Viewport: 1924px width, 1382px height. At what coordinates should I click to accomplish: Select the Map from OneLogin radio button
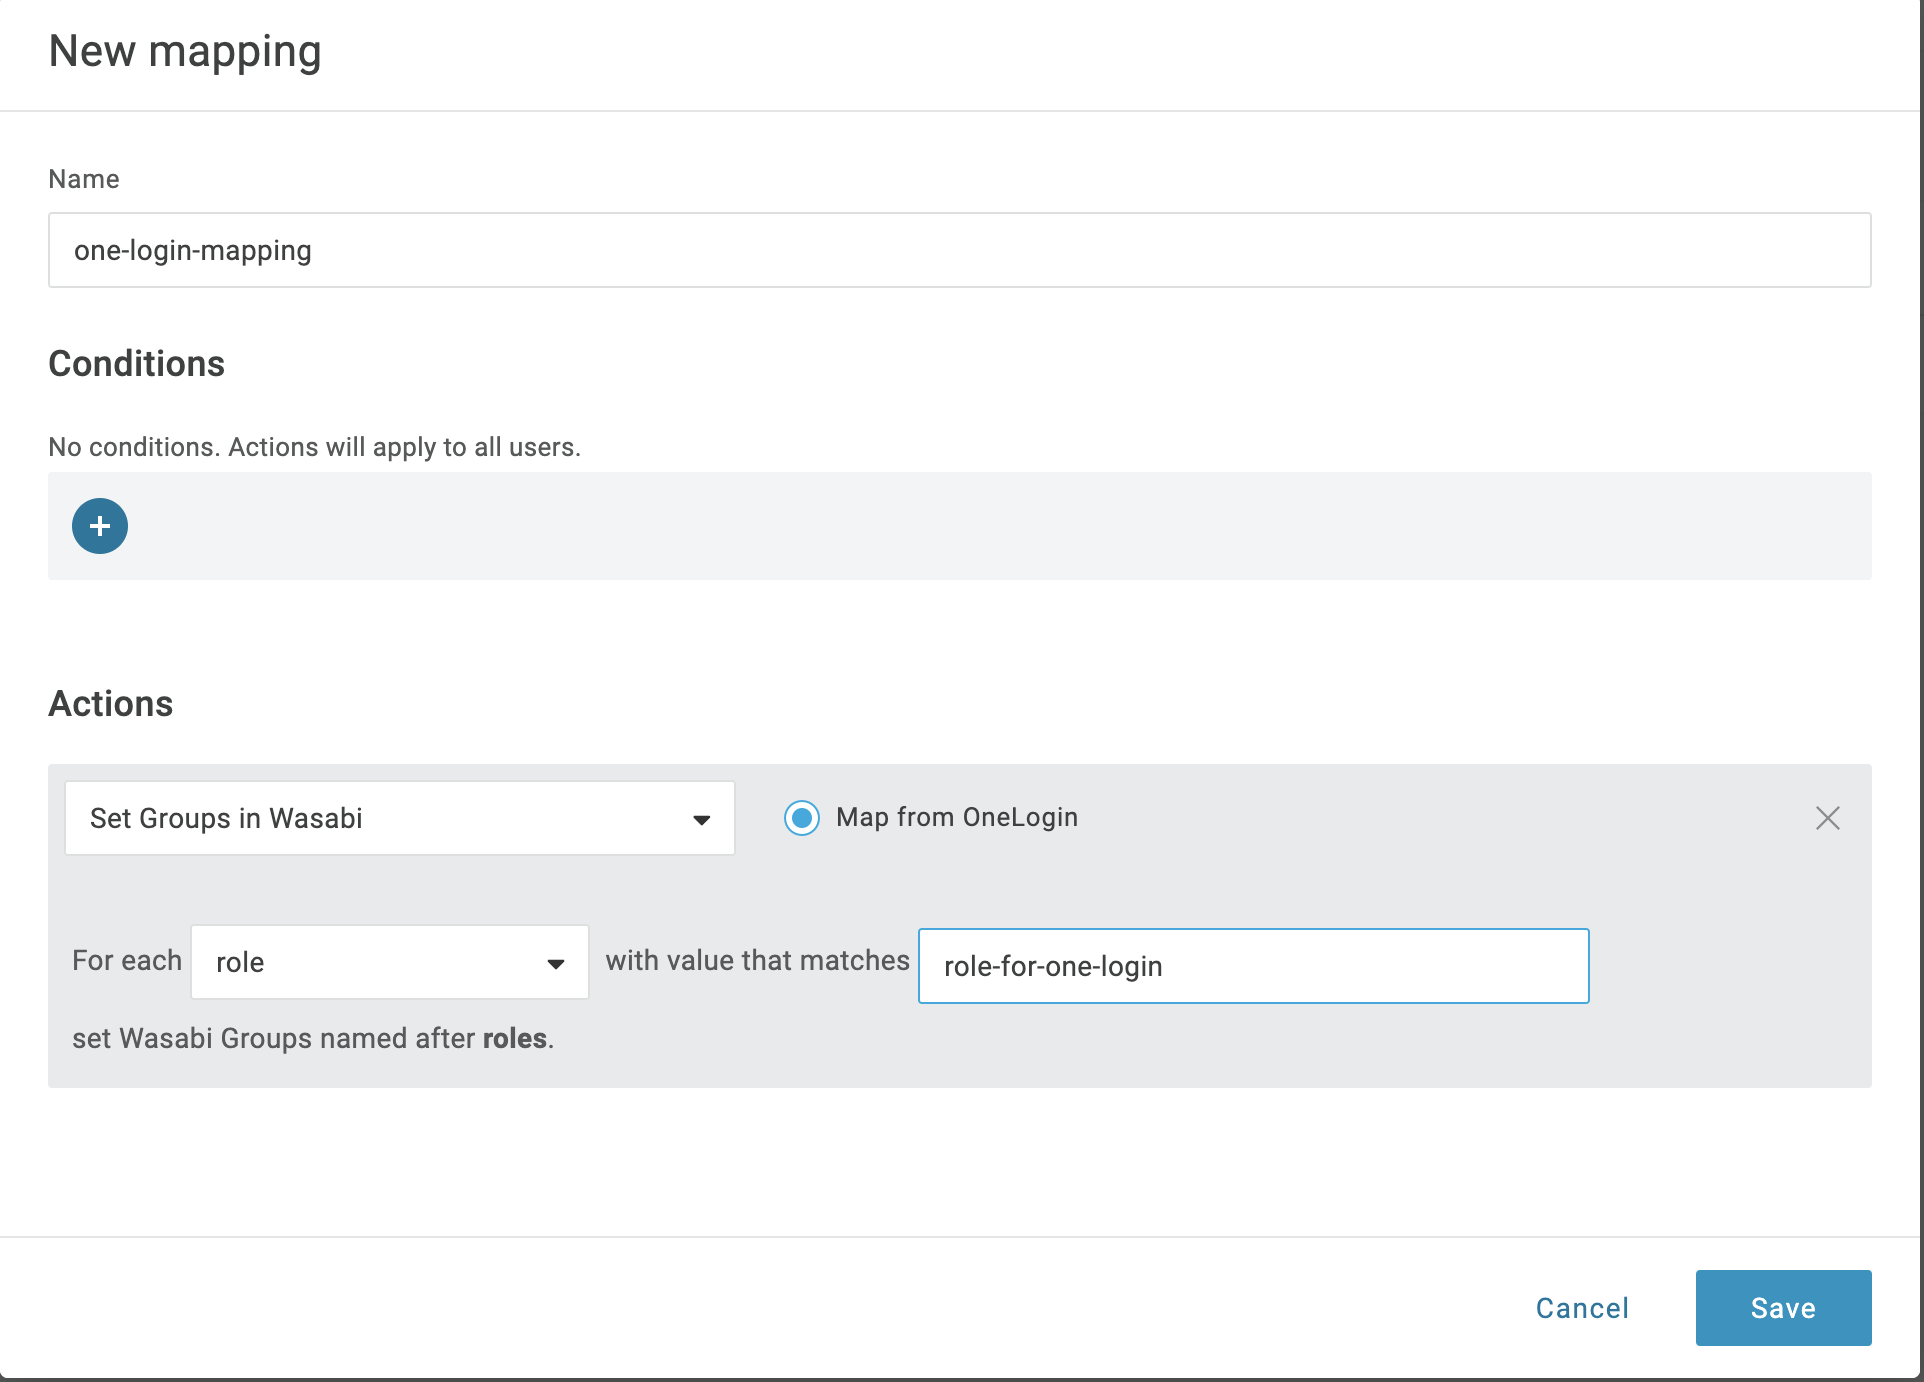802,818
